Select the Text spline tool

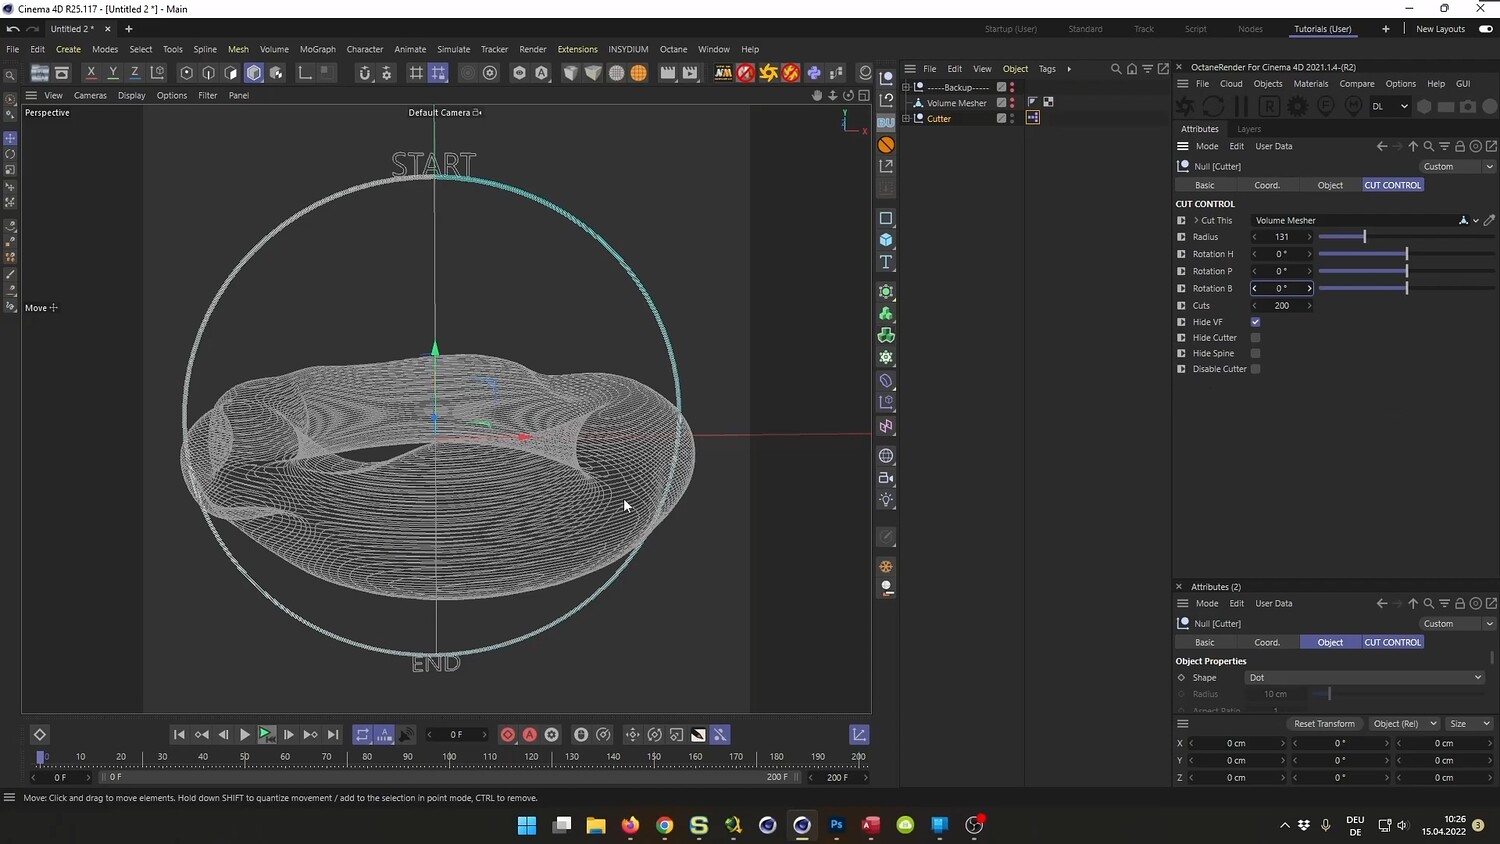(x=886, y=262)
